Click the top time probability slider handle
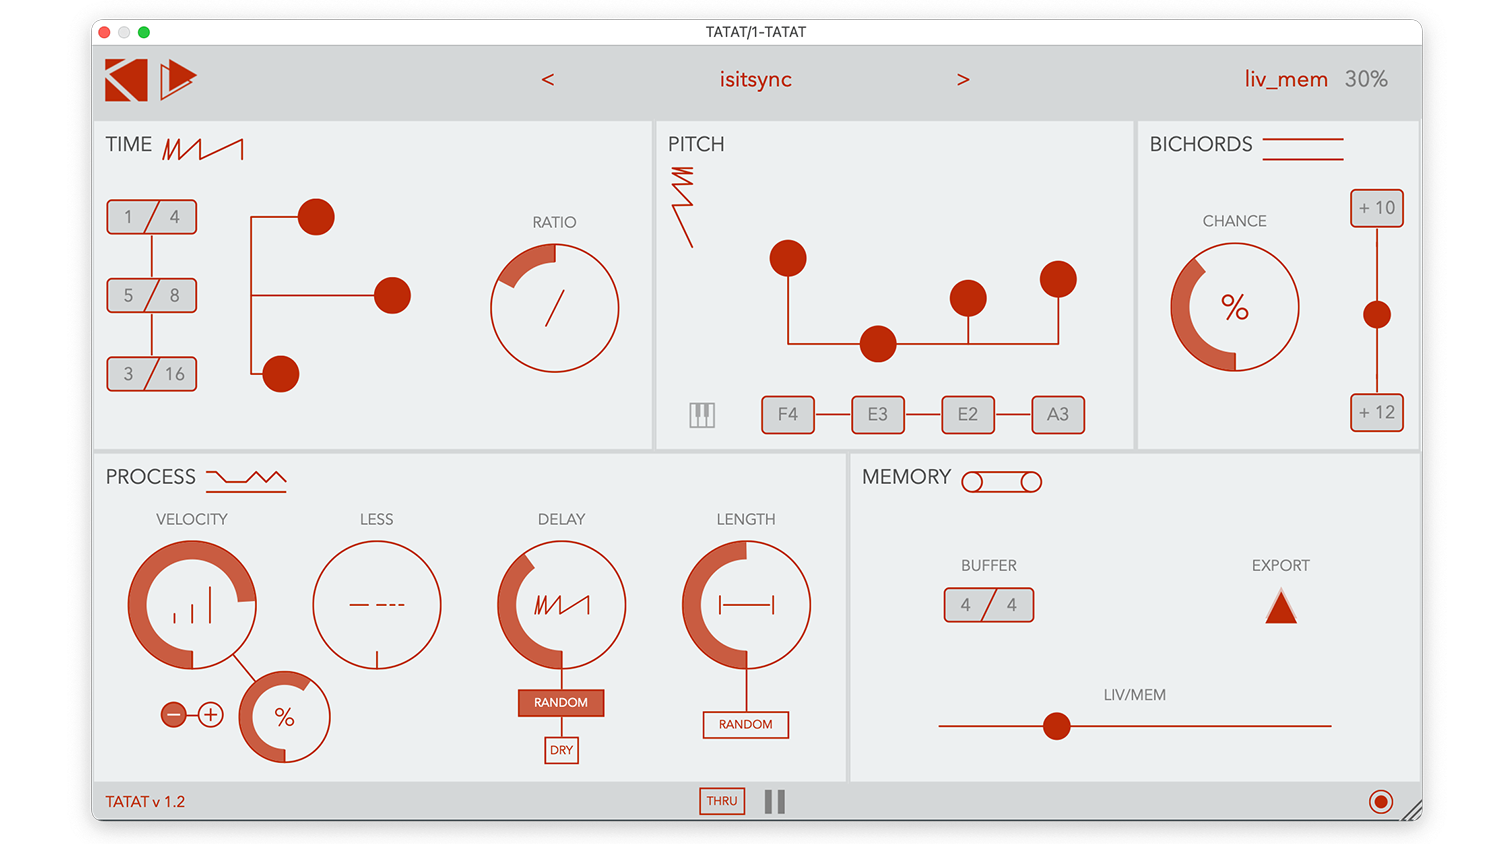The width and height of the screenshot is (1500, 844). tap(316, 217)
